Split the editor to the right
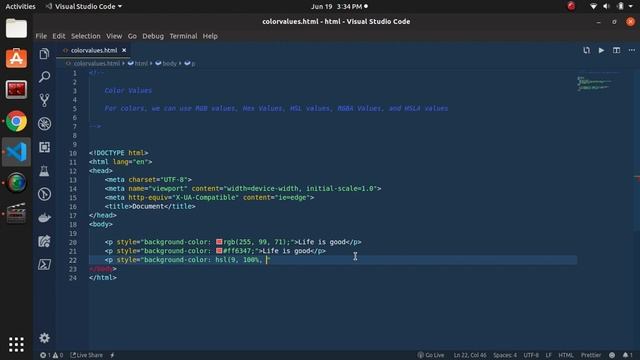Screen dimensions: 640x360 (x=616, y=50)
